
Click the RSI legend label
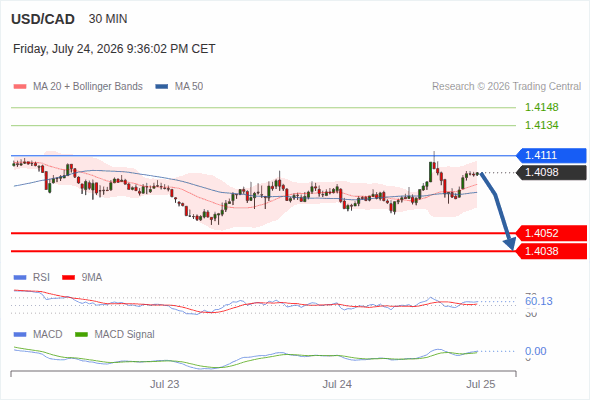click(41, 278)
